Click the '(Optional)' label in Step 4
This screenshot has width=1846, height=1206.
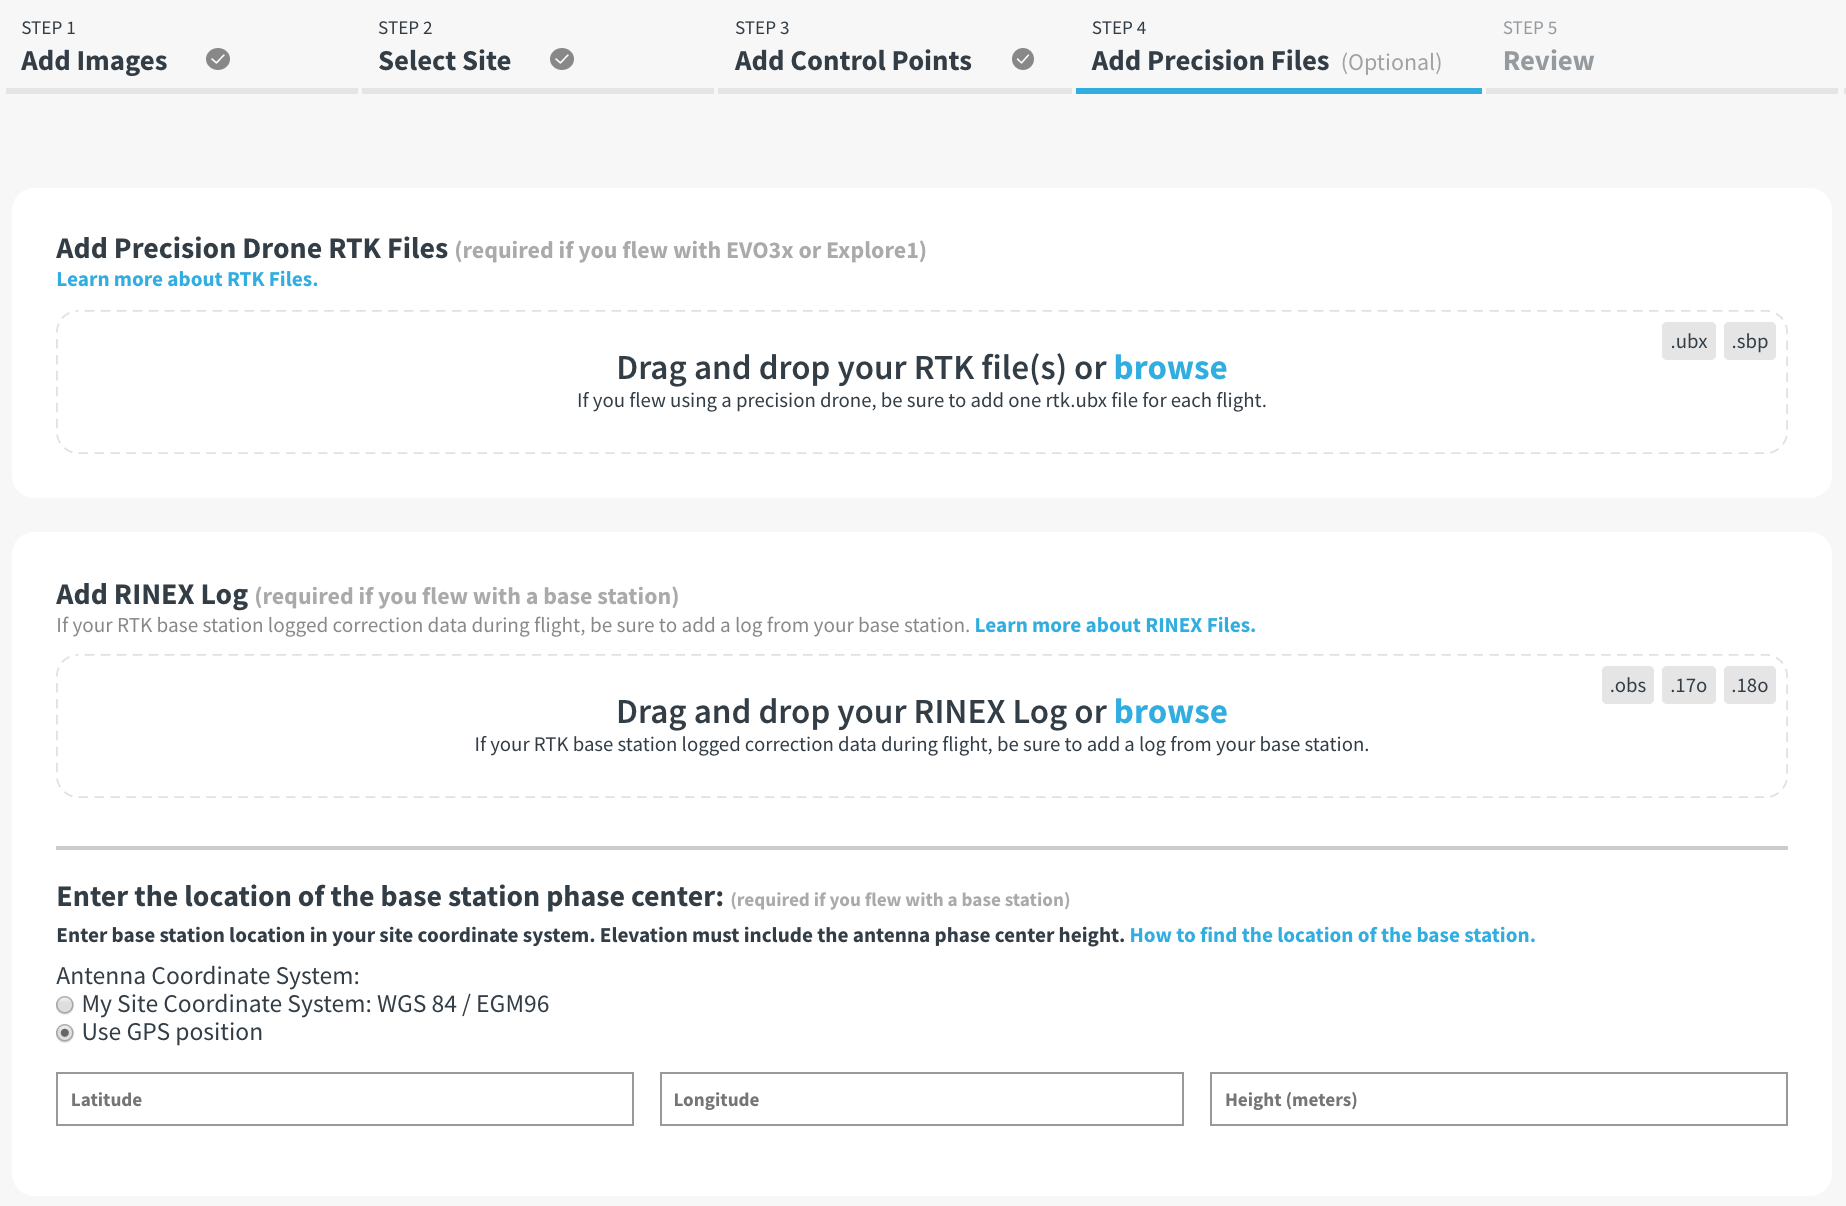coord(1392,62)
